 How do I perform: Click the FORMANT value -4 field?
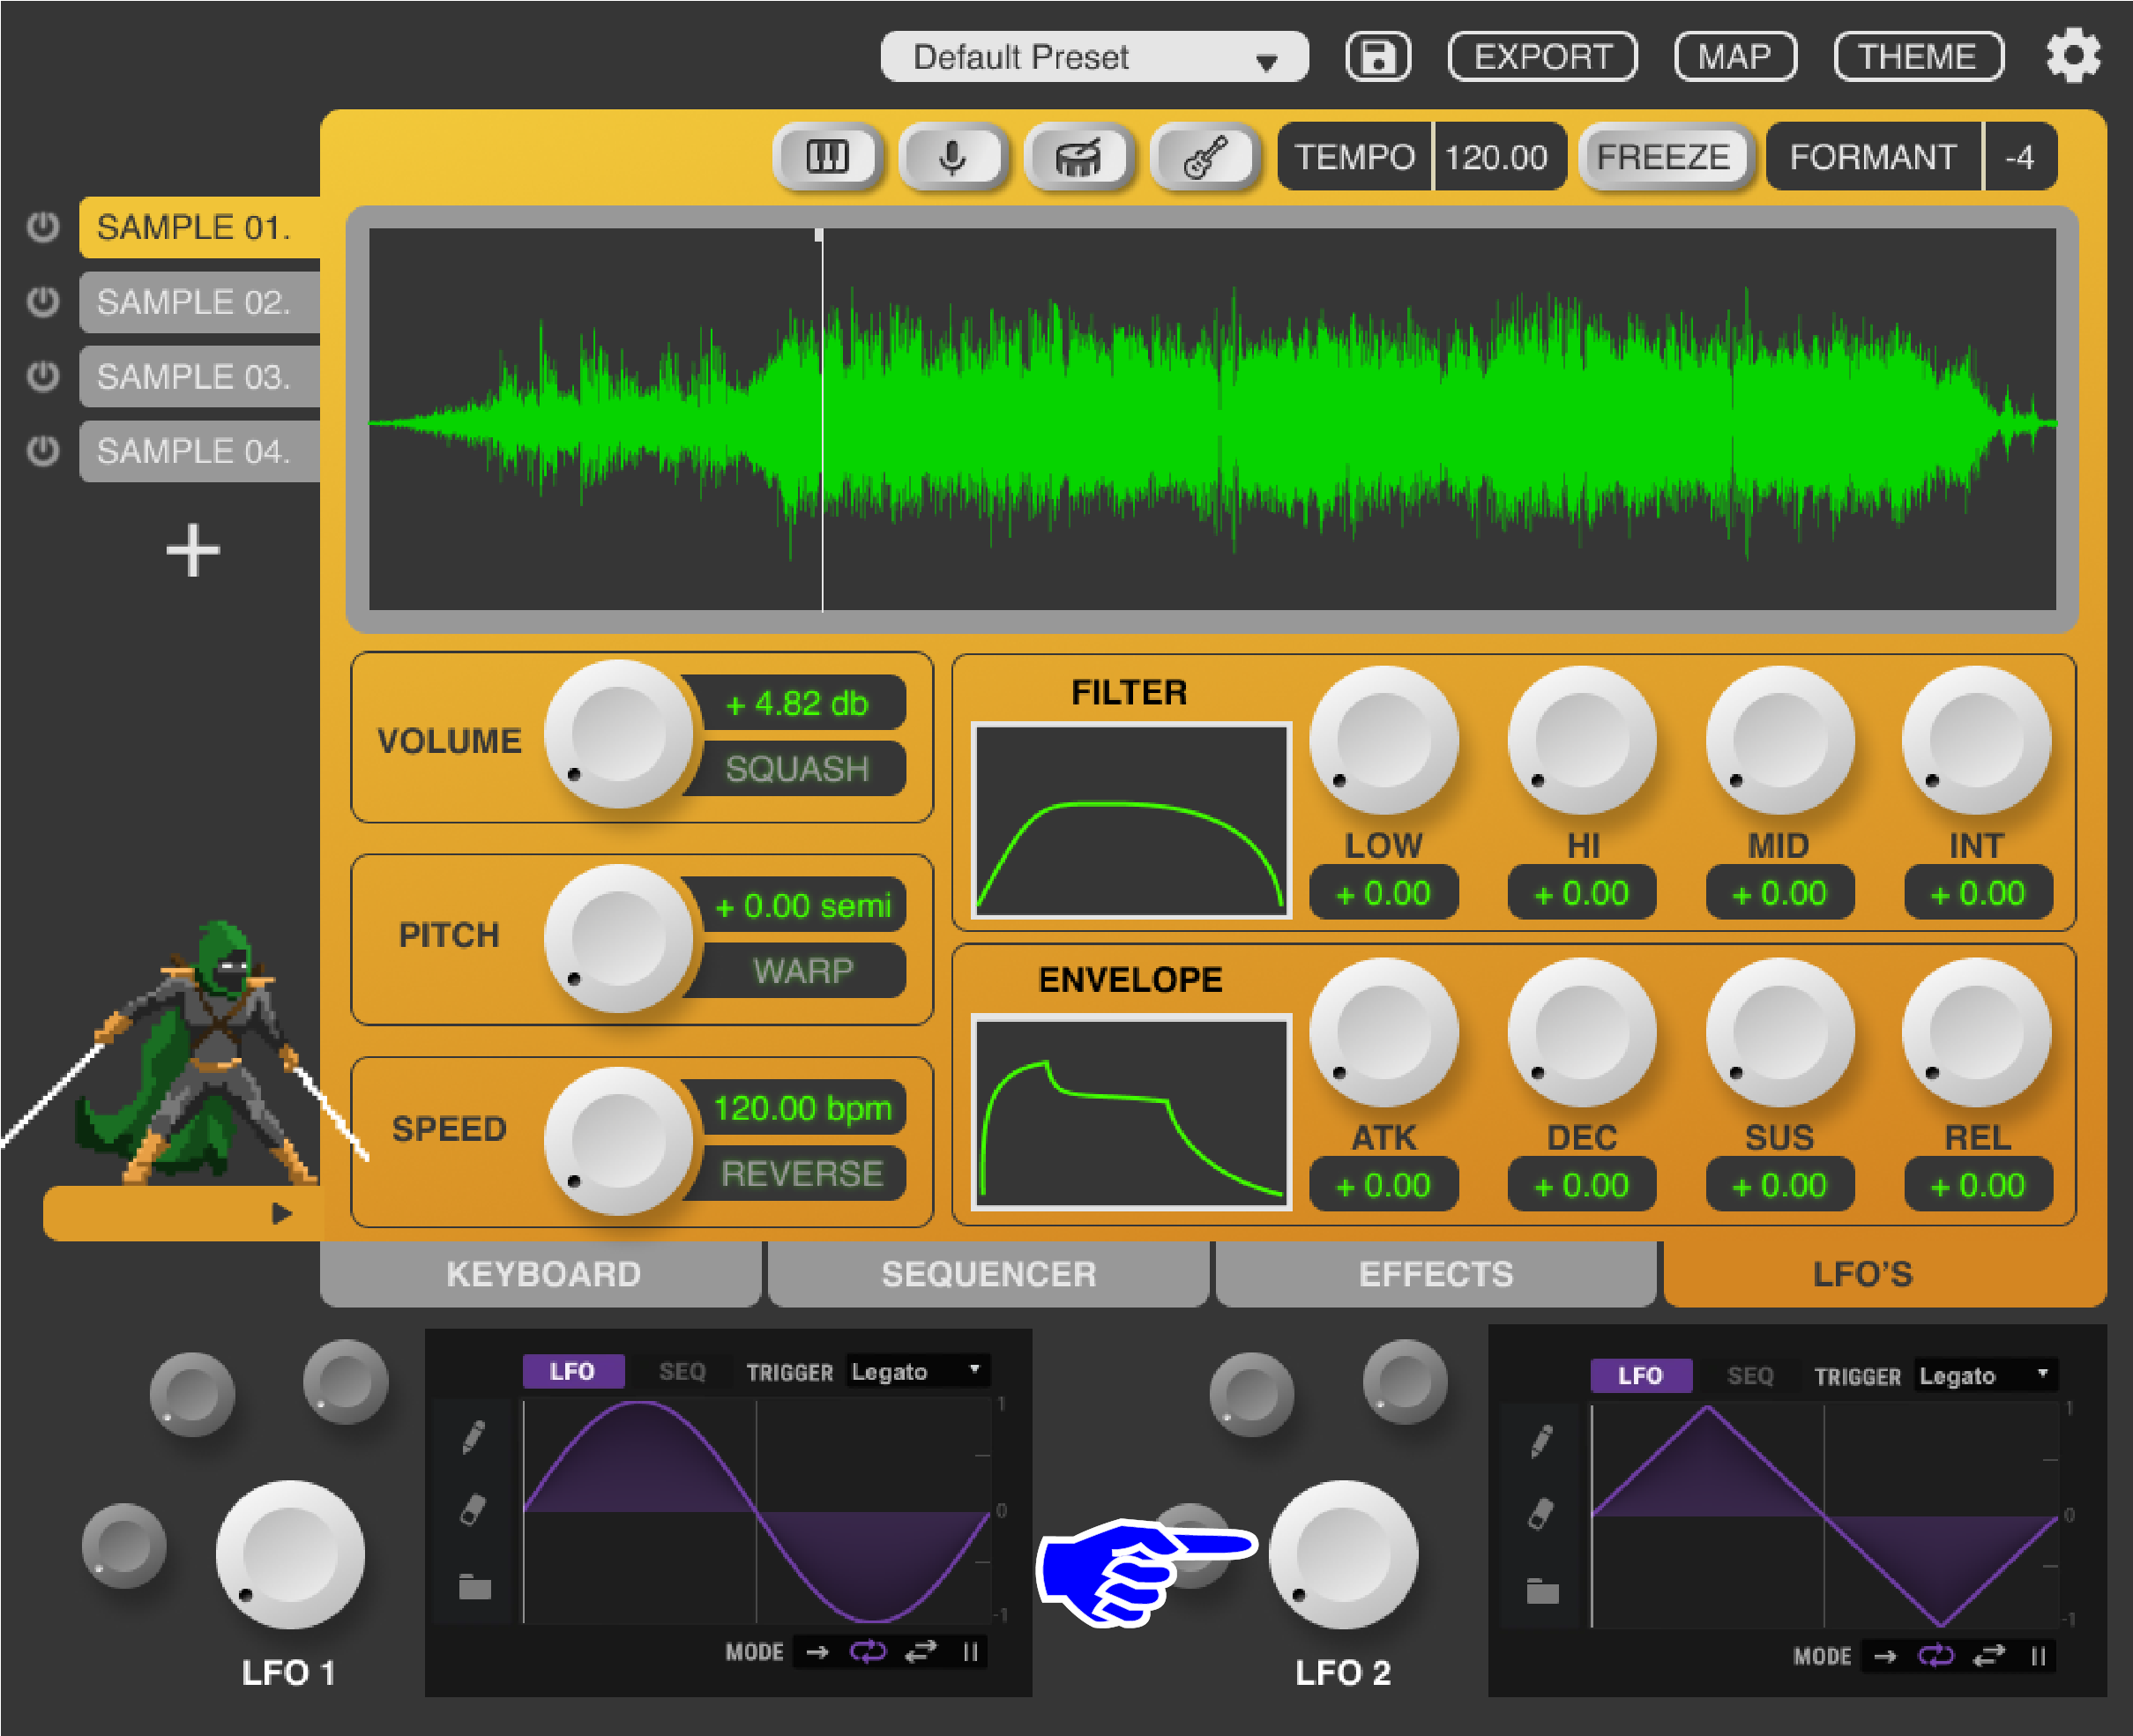(2020, 157)
